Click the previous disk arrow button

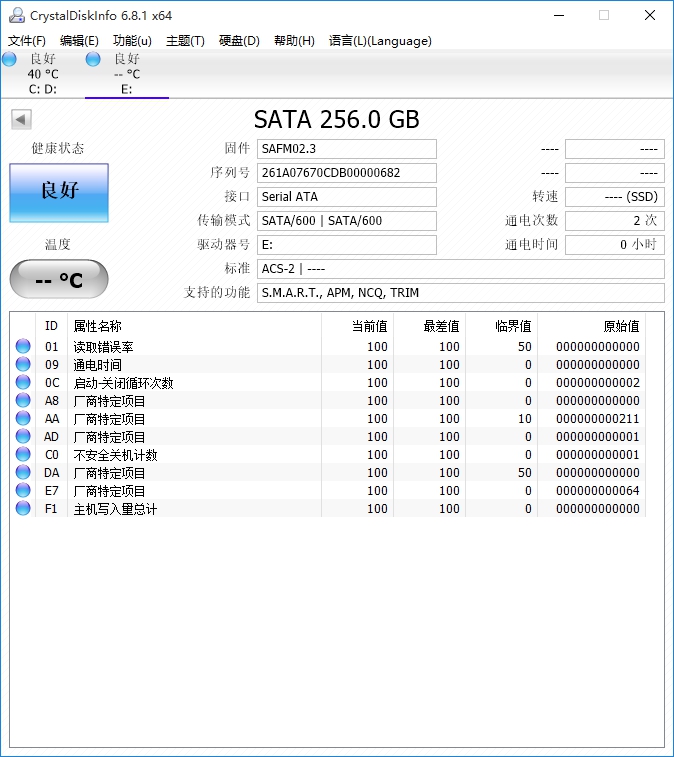(21, 120)
